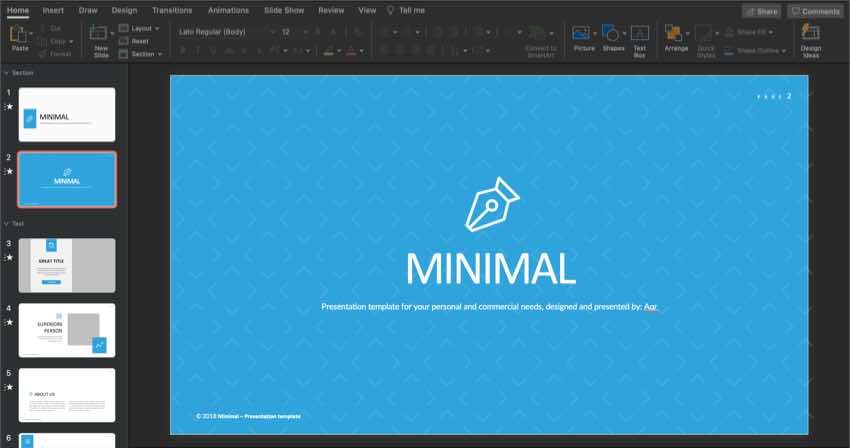Switch to the Transitions tab
This screenshot has height=448, width=850.
[x=171, y=10]
